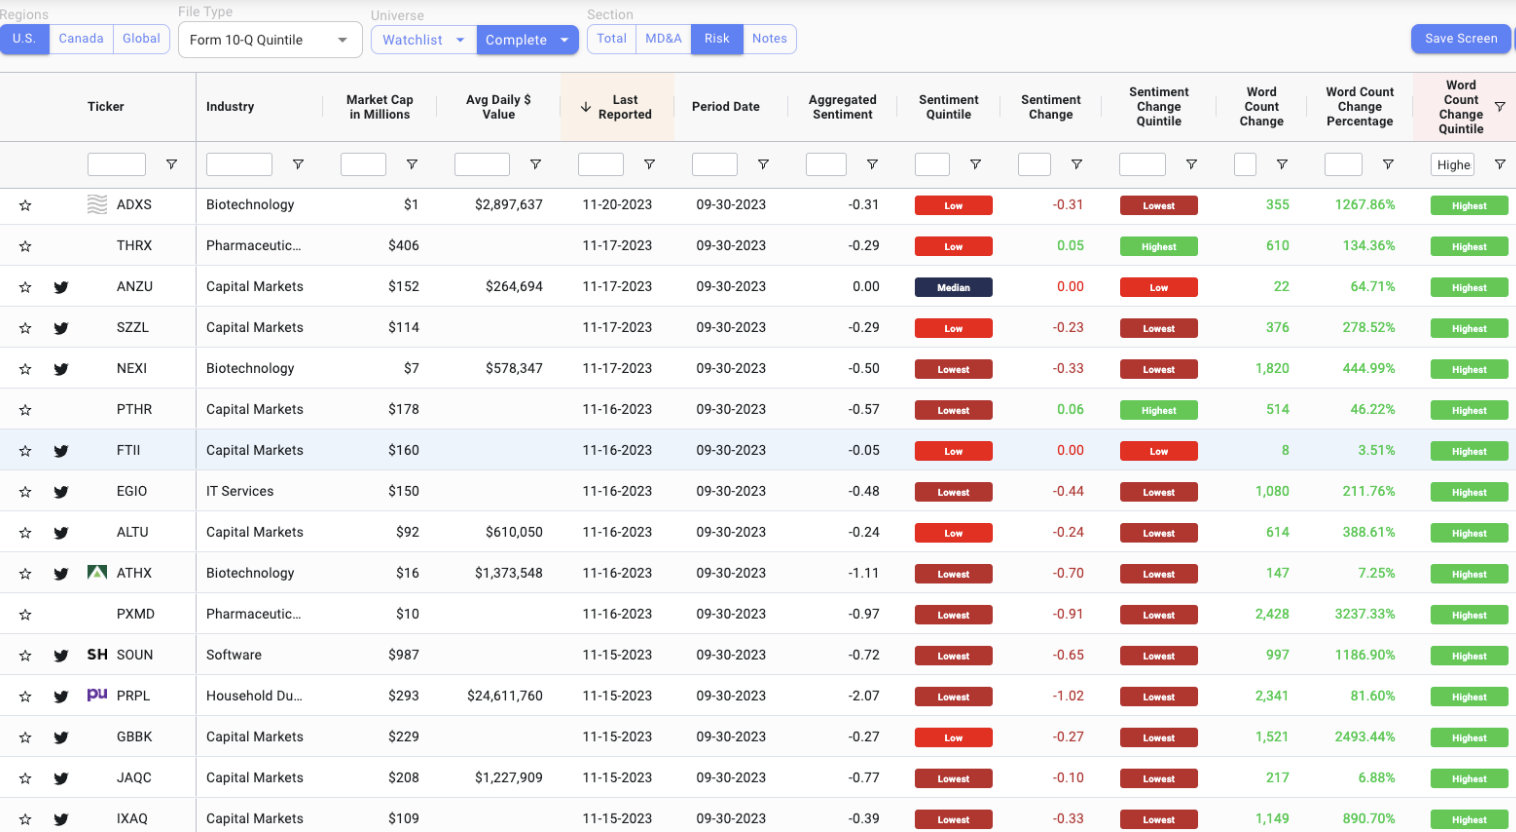The width and height of the screenshot is (1516, 832).
Task: Toggle the favorite star for THRX
Action: tap(25, 246)
